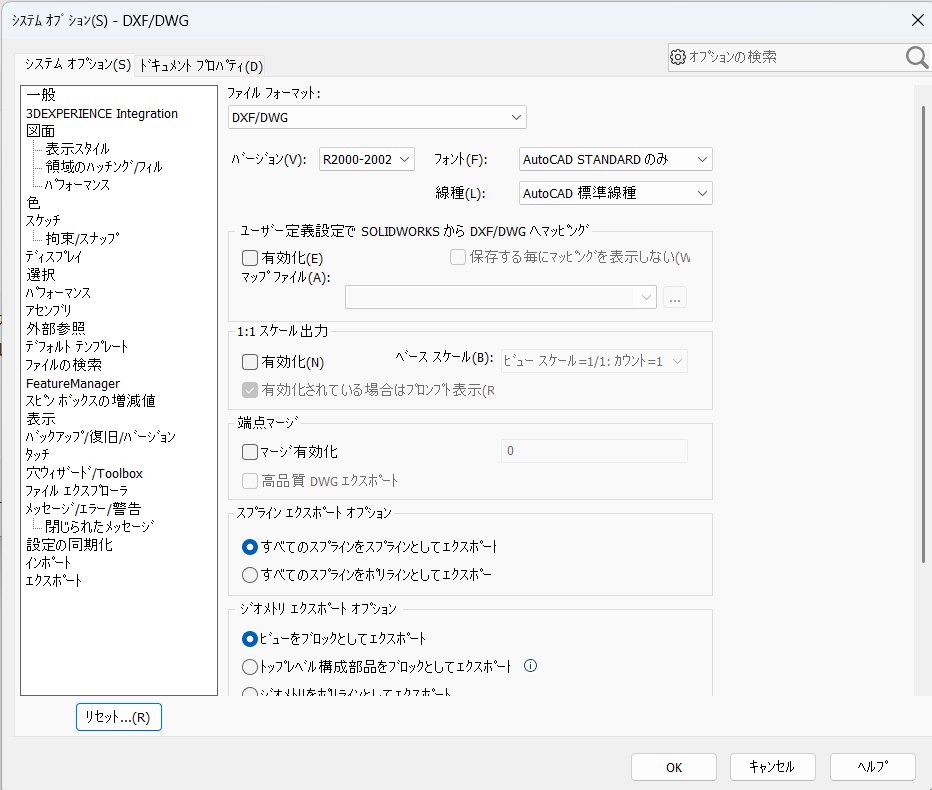Click the OK button
This screenshot has height=790, width=932.
click(x=674, y=767)
